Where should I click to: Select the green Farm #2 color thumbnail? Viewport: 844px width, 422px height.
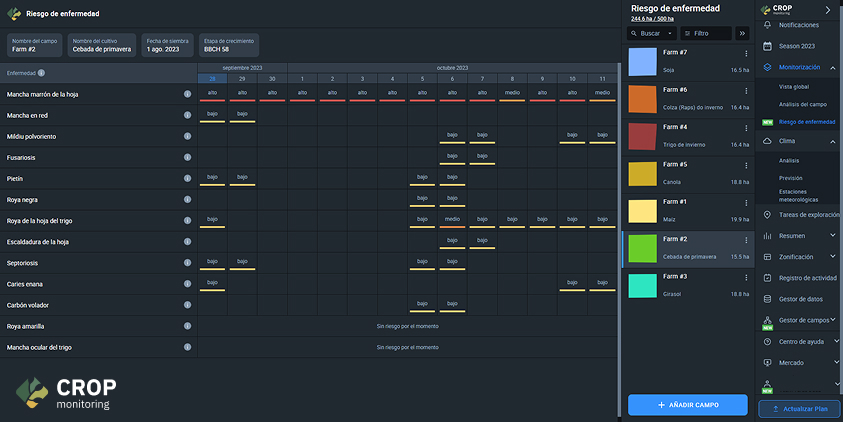(x=643, y=249)
